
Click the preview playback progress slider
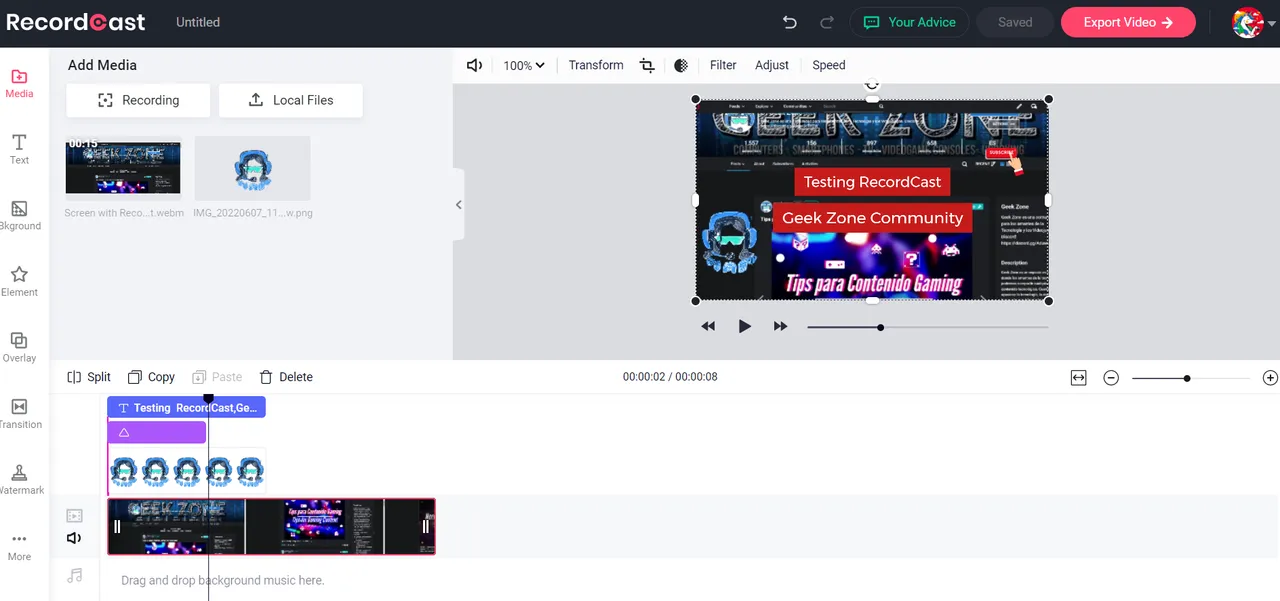[x=928, y=327]
